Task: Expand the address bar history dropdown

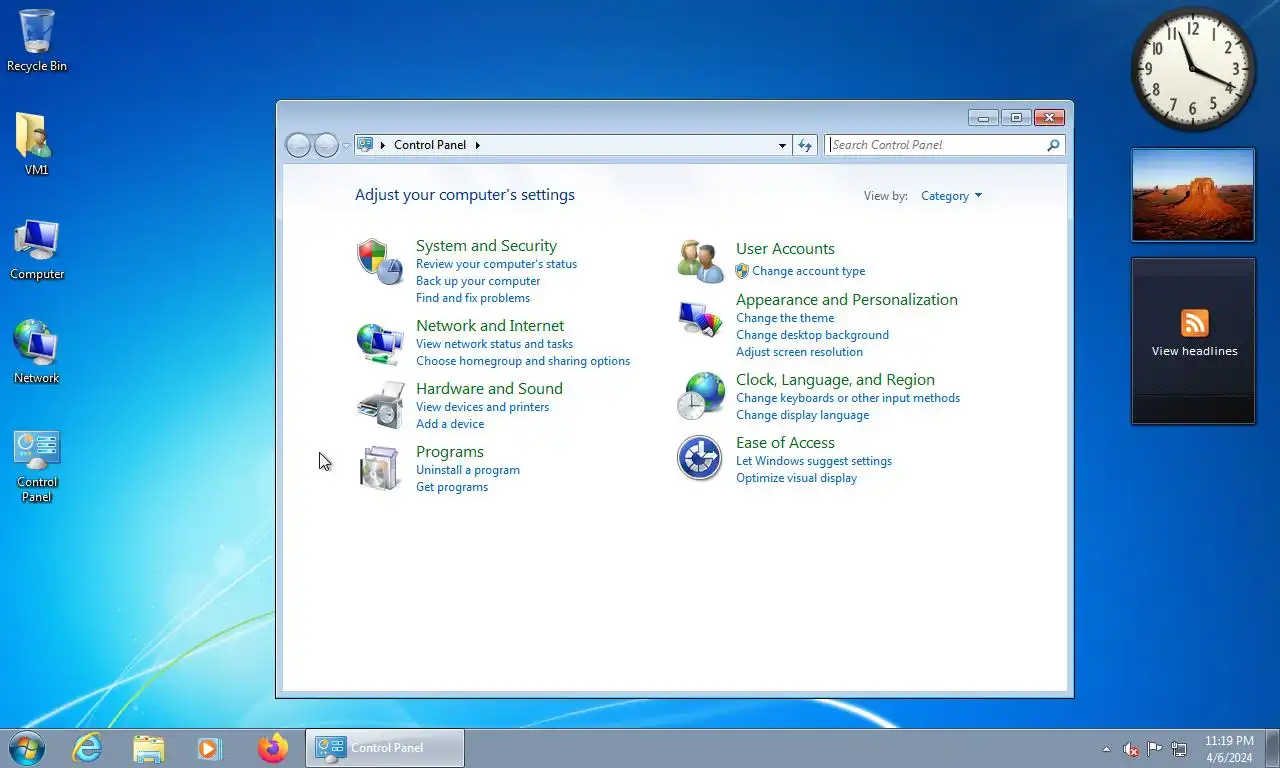Action: coord(782,145)
